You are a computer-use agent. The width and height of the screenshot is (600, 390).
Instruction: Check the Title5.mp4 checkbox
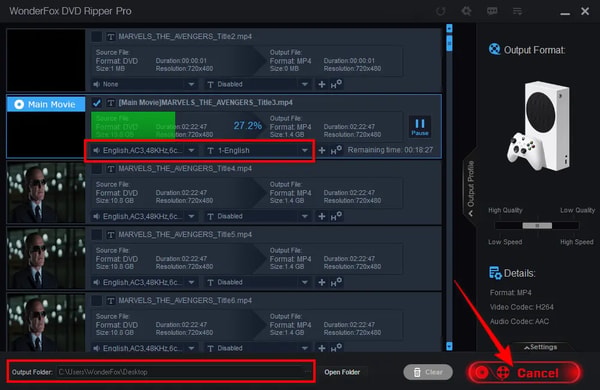97,234
